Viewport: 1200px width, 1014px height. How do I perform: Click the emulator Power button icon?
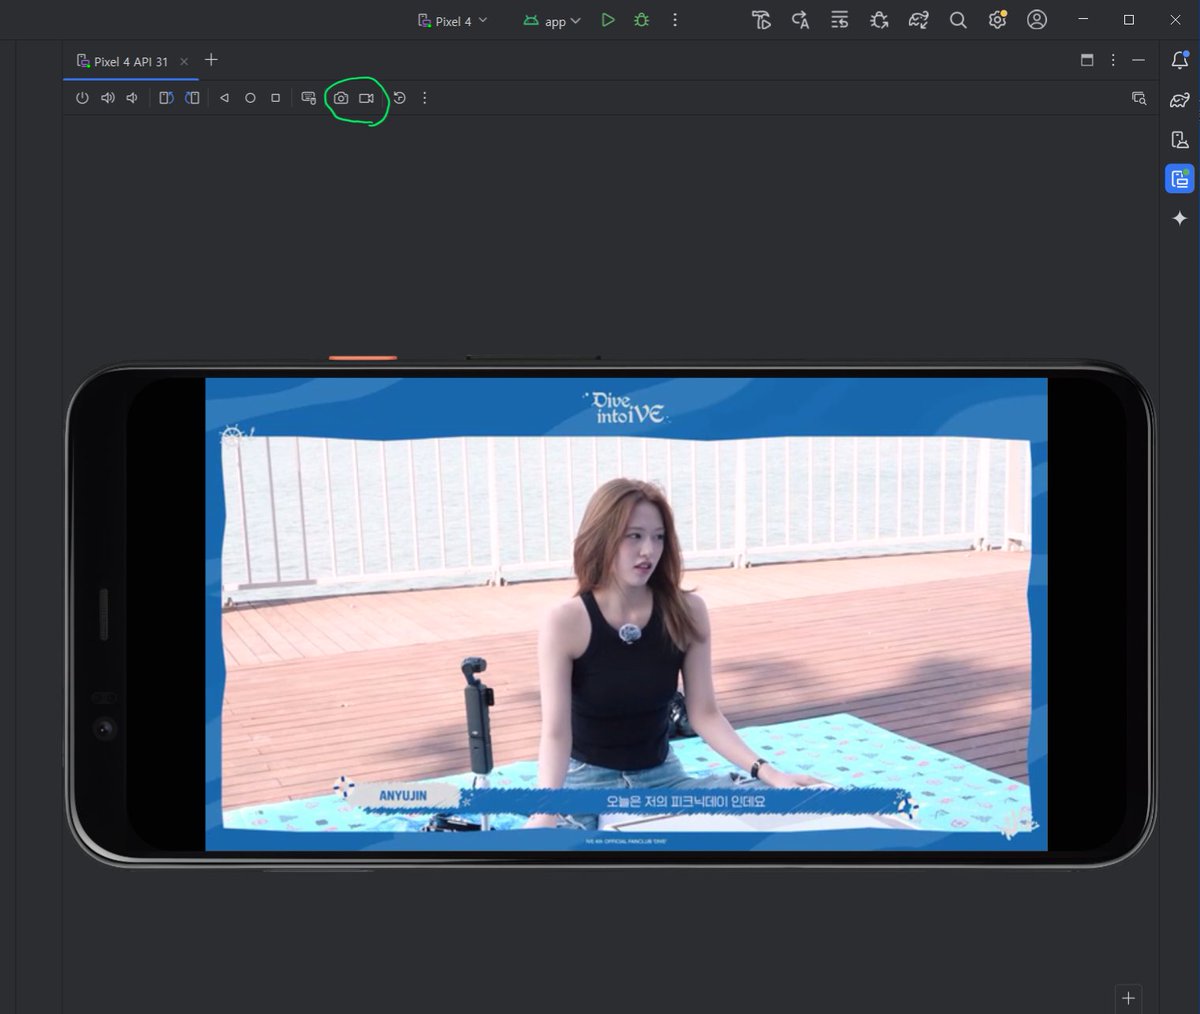[x=82, y=98]
